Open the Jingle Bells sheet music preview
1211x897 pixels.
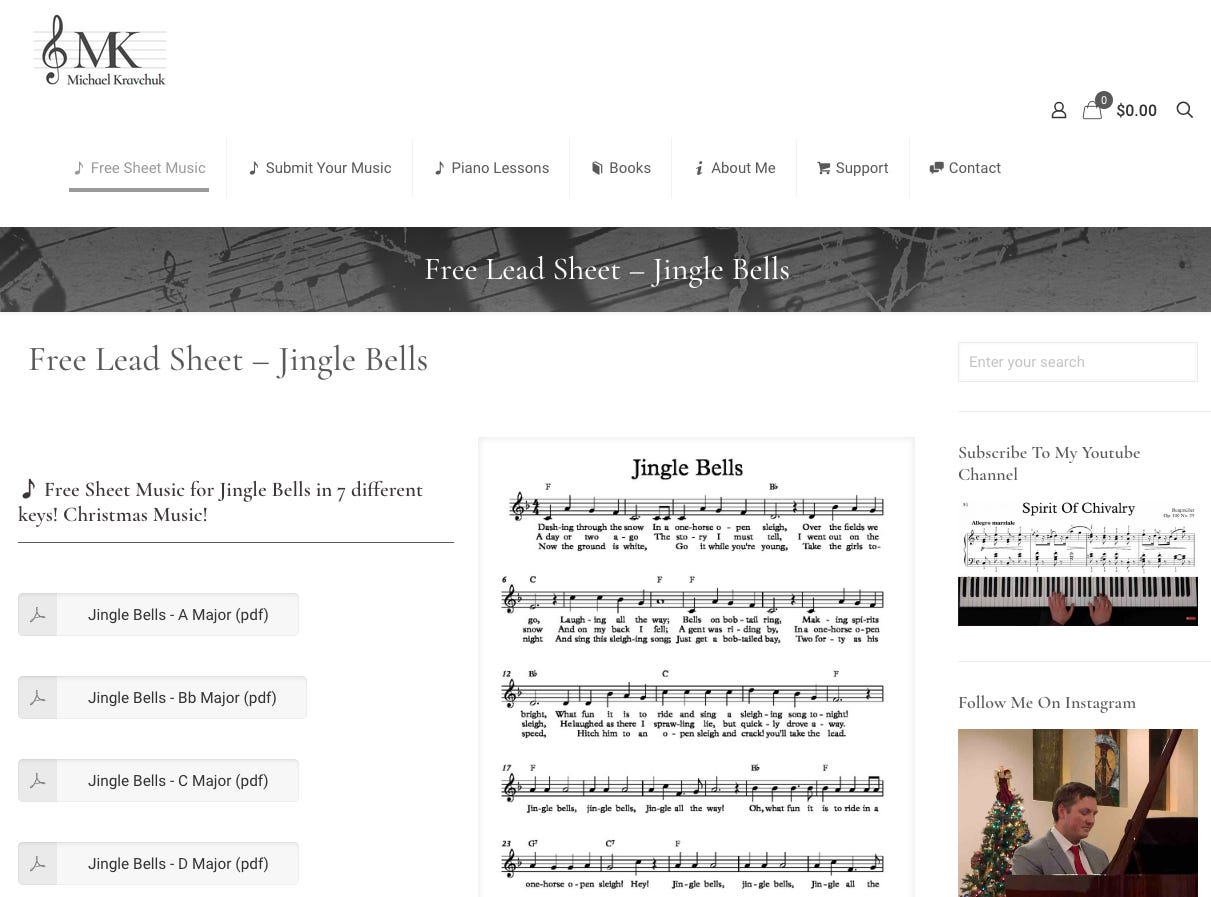696,667
